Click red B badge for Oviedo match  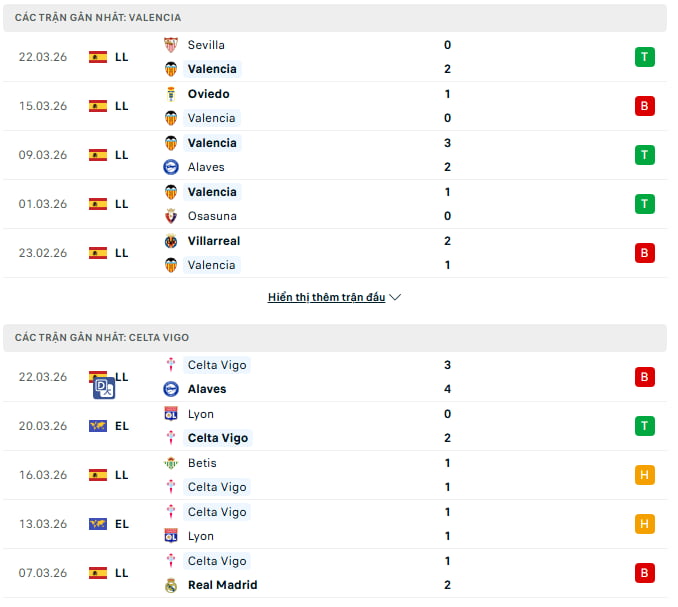pyautogui.click(x=645, y=106)
